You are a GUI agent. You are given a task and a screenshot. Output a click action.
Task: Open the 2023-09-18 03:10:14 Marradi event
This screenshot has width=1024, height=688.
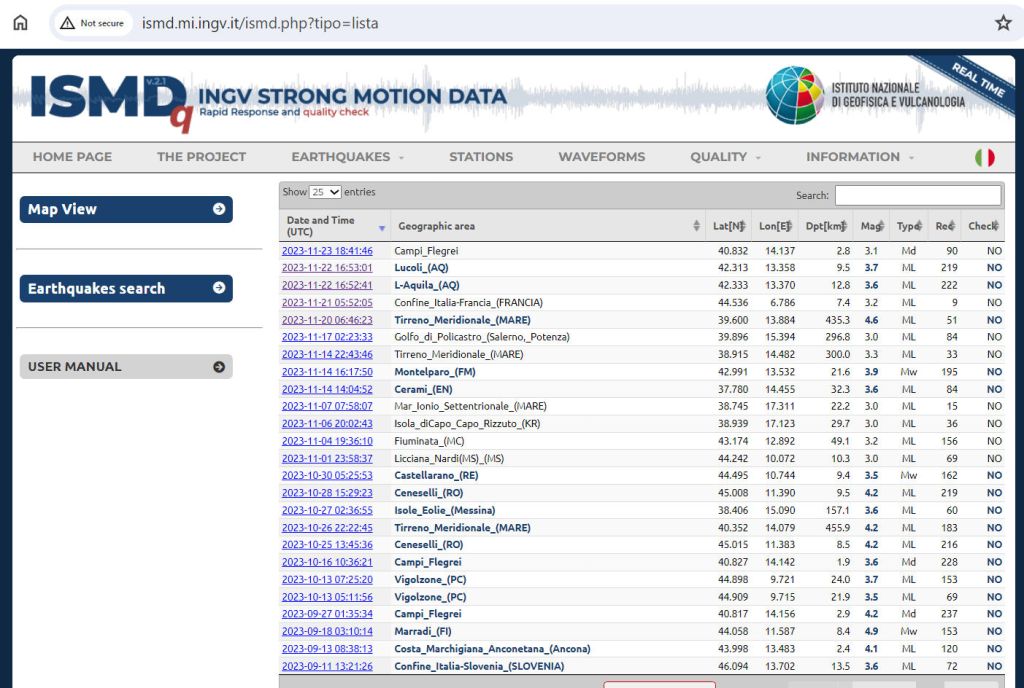point(327,632)
